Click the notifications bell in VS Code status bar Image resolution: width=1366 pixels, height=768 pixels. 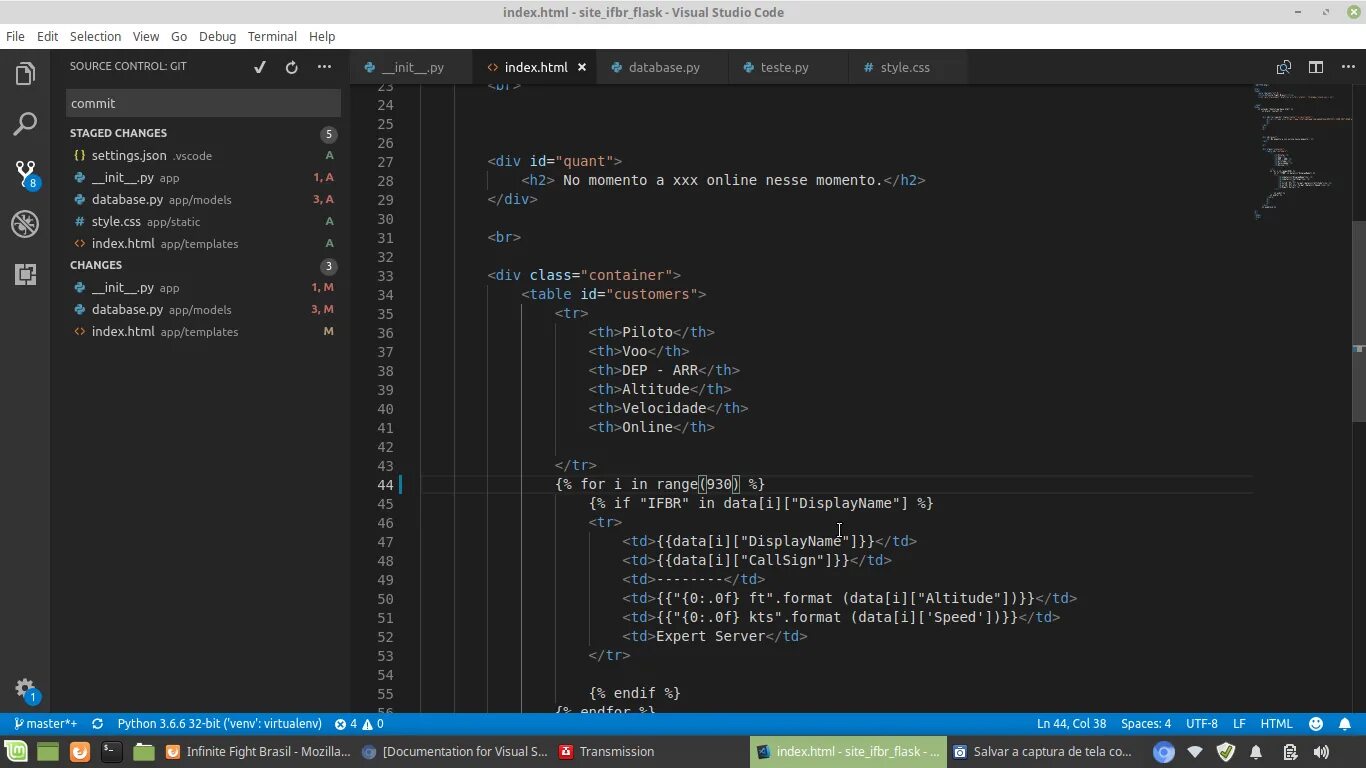click(x=1345, y=724)
